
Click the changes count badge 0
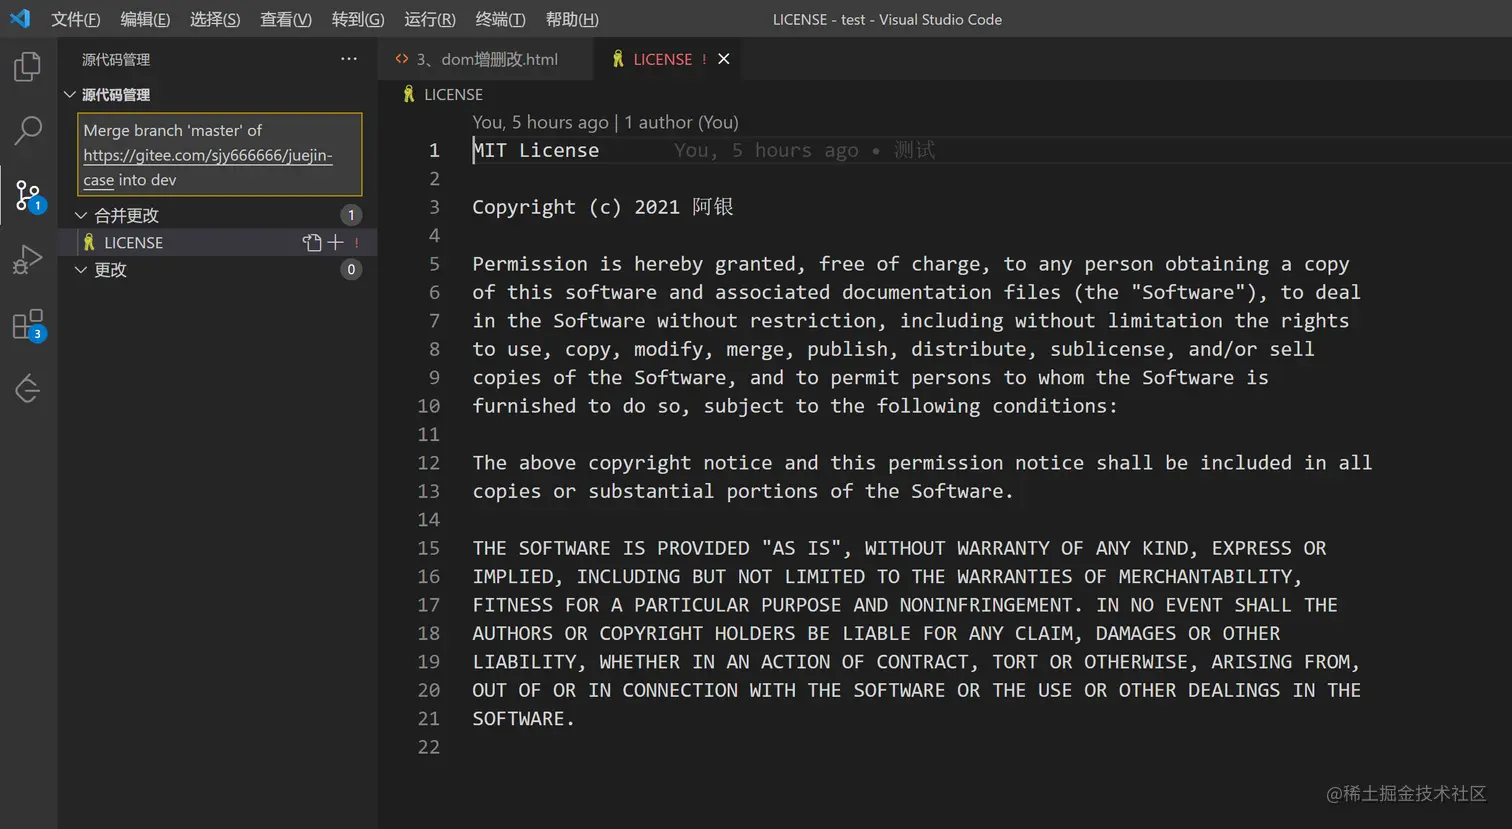(x=351, y=269)
